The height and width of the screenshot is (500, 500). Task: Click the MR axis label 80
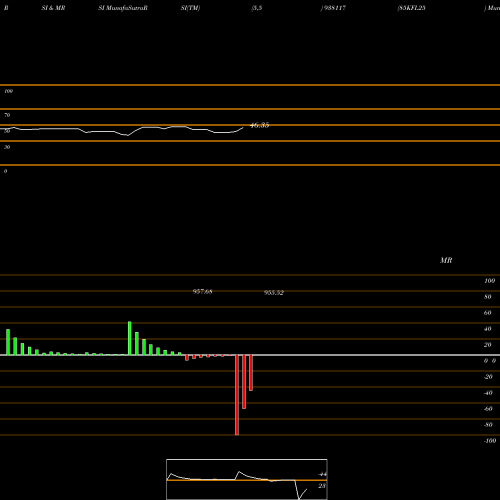point(488,297)
